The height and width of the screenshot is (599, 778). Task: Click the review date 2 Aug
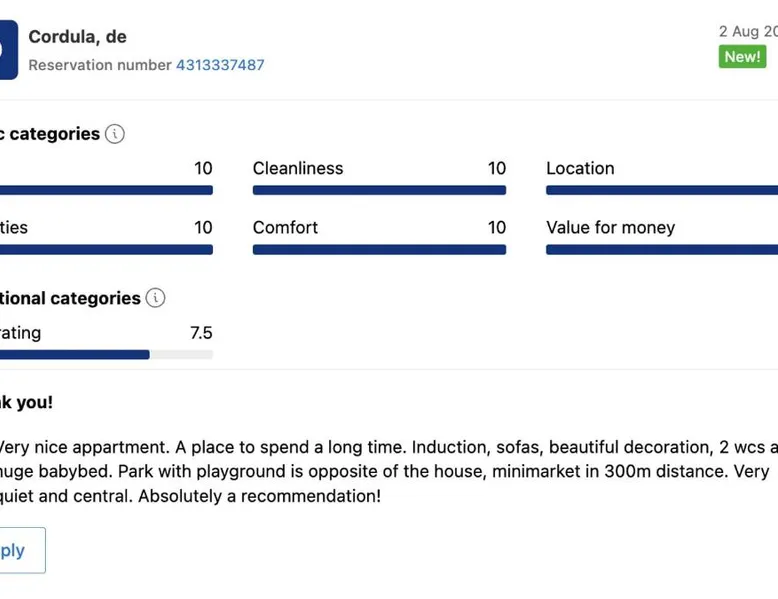[x=747, y=32]
